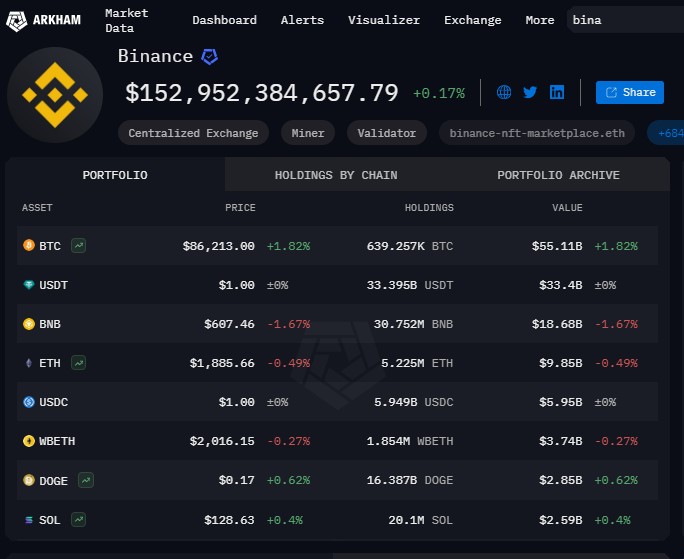Switch to PORTFOLIO ARCHIVE tab
Image resolution: width=684 pixels, height=559 pixels.
[558, 175]
